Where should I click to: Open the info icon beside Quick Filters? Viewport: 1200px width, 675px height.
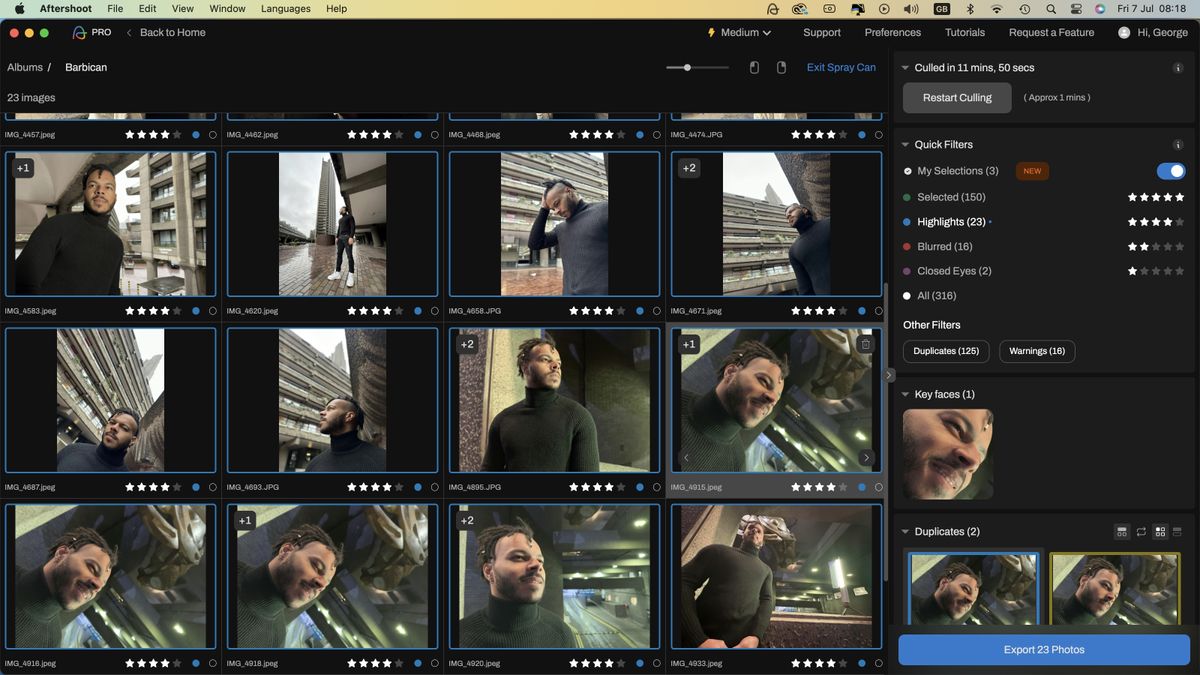click(x=1176, y=144)
